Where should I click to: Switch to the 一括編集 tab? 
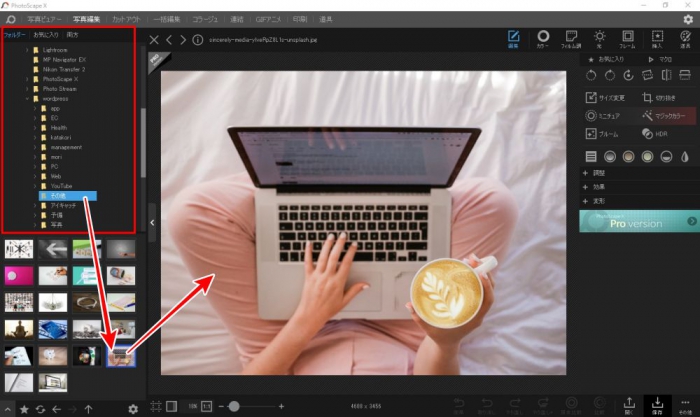[x=167, y=19]
